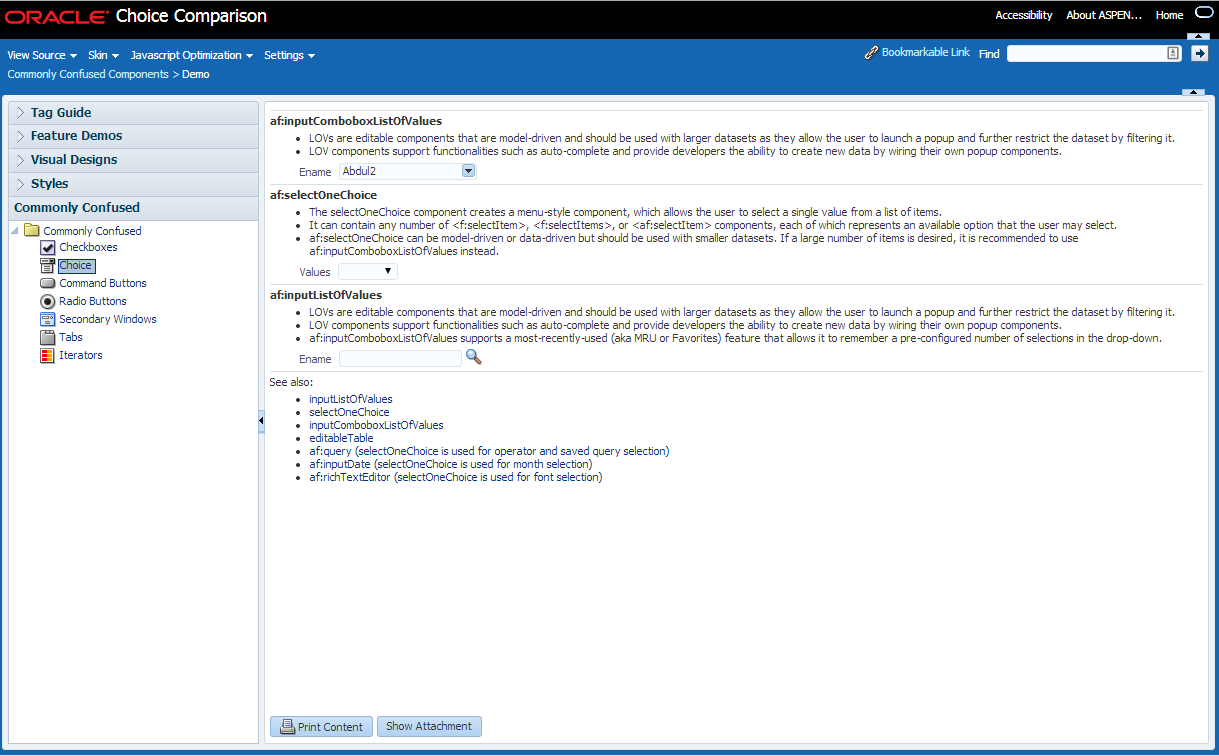Click the Find go arrow button
This screenshot has width=1219, height=756.
(1200, 54)
